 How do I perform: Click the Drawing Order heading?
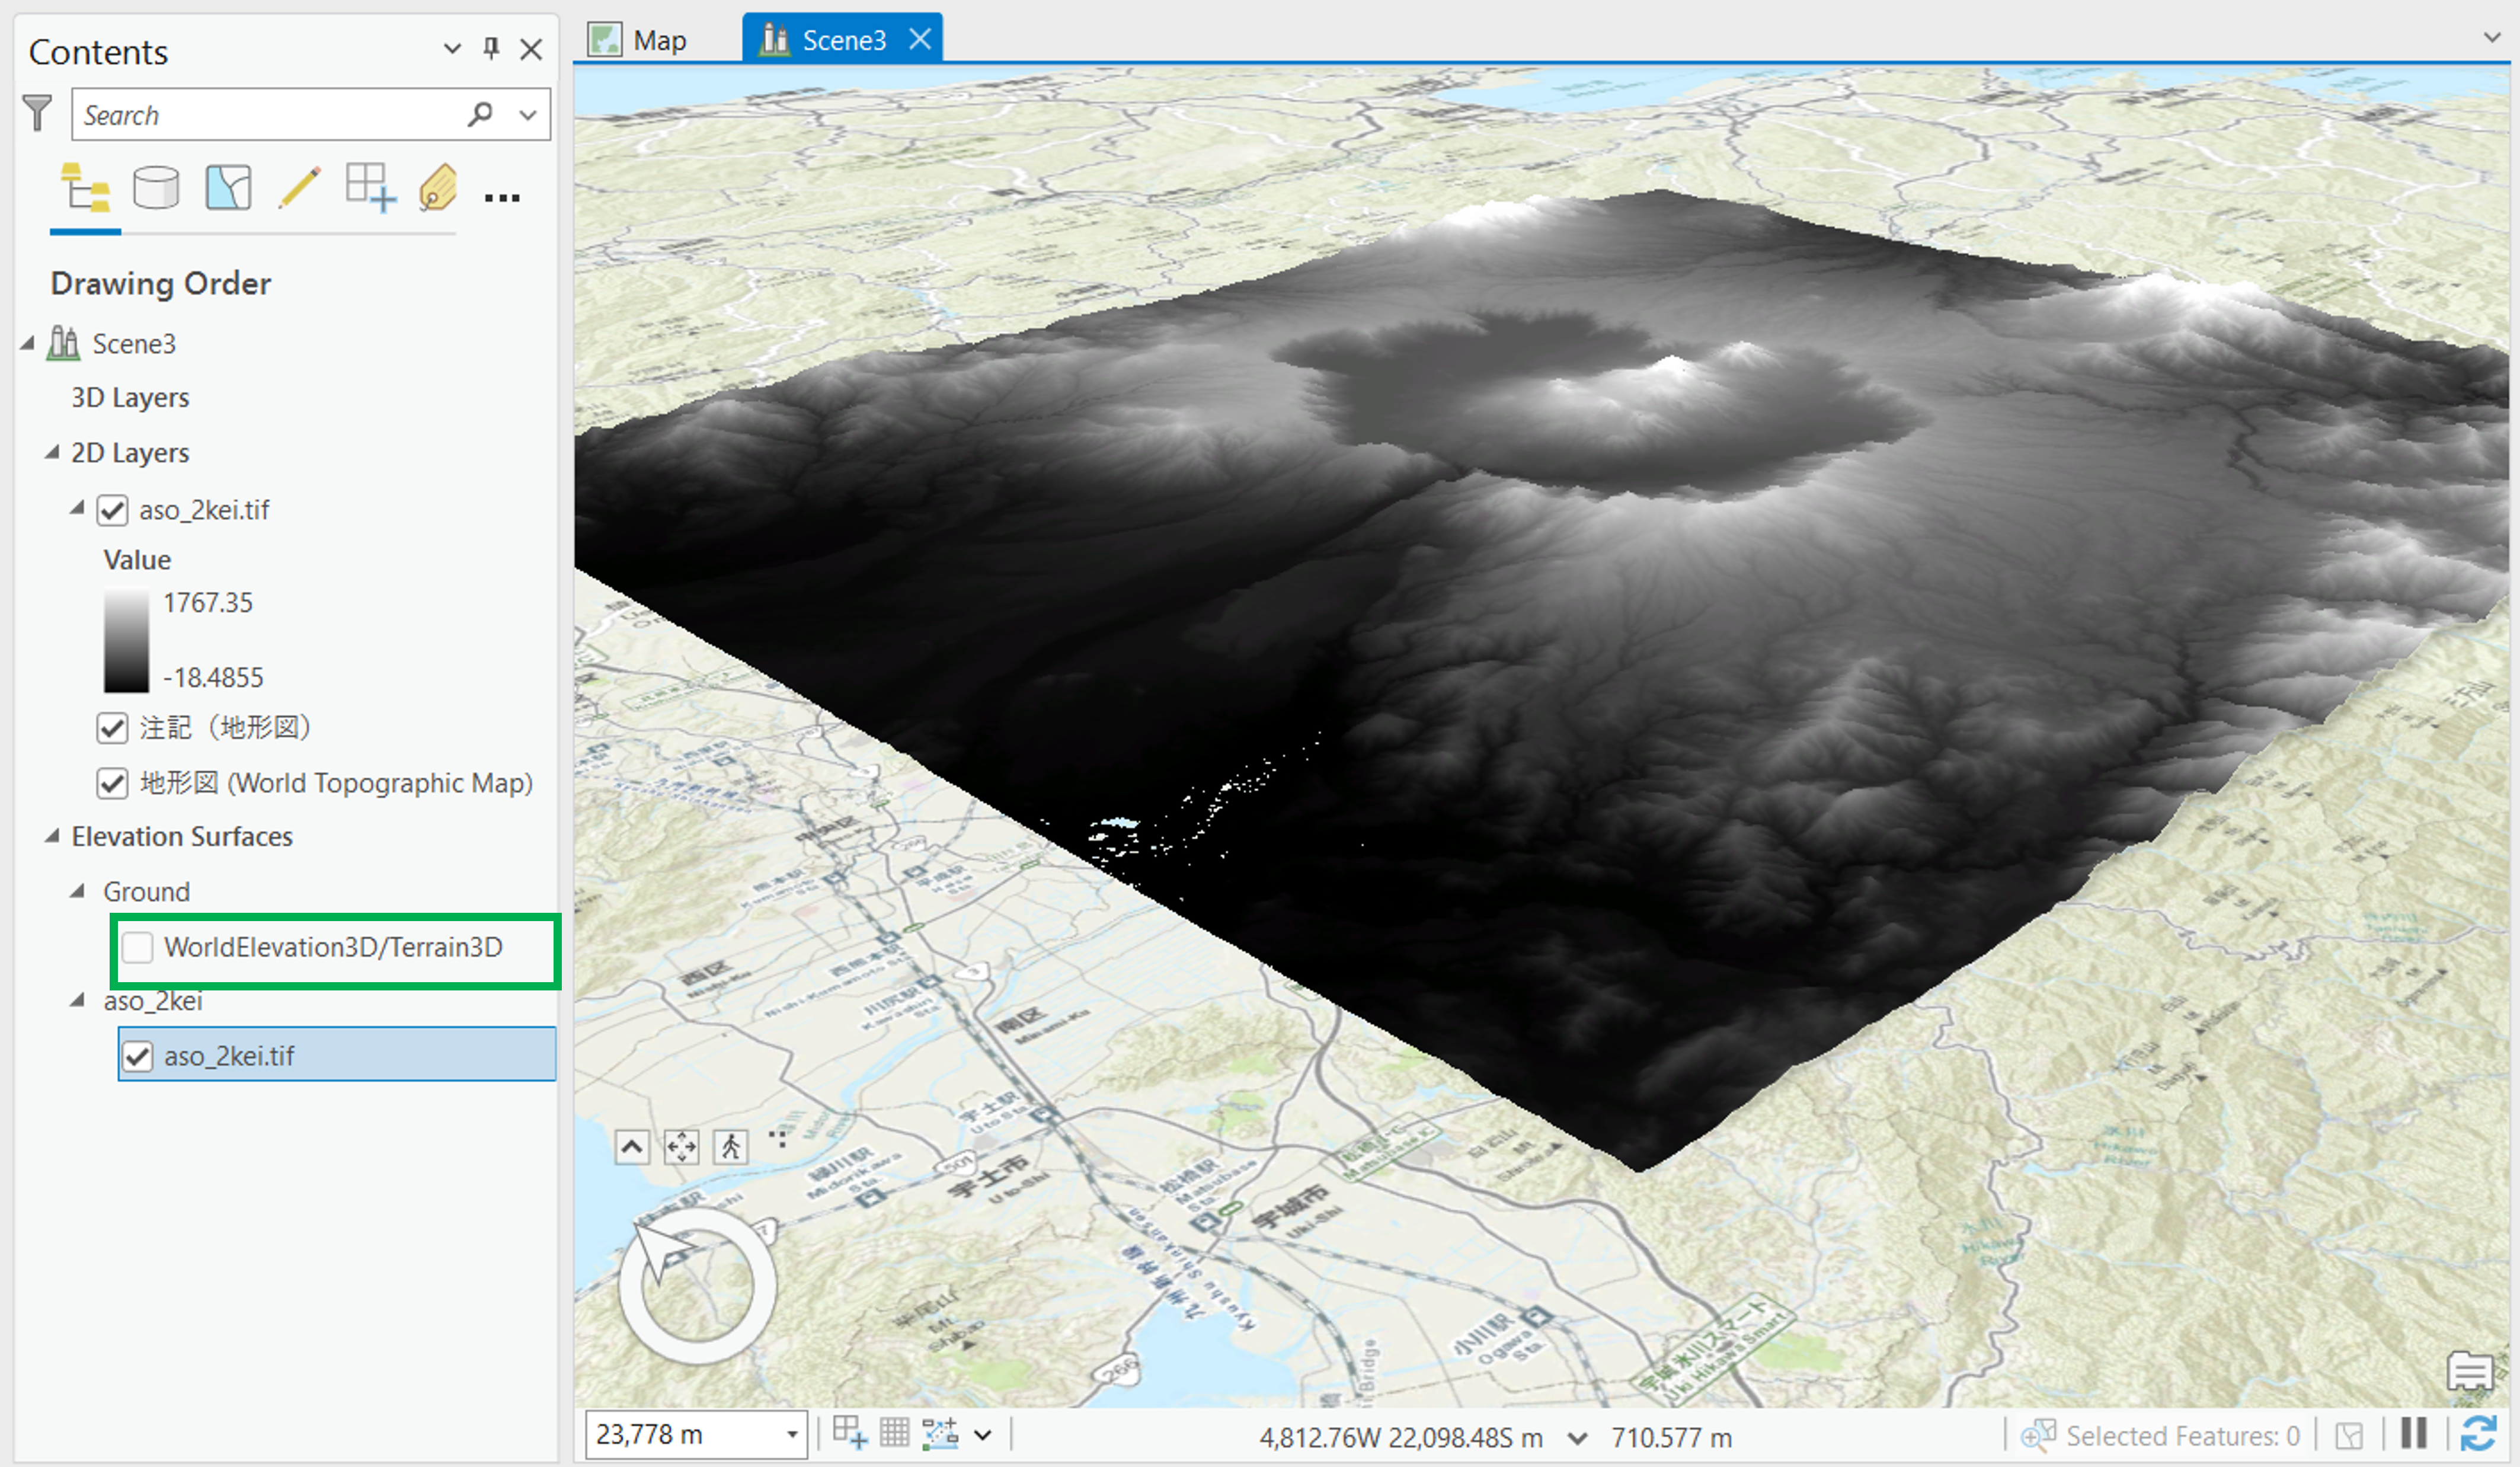click(161, 284)
